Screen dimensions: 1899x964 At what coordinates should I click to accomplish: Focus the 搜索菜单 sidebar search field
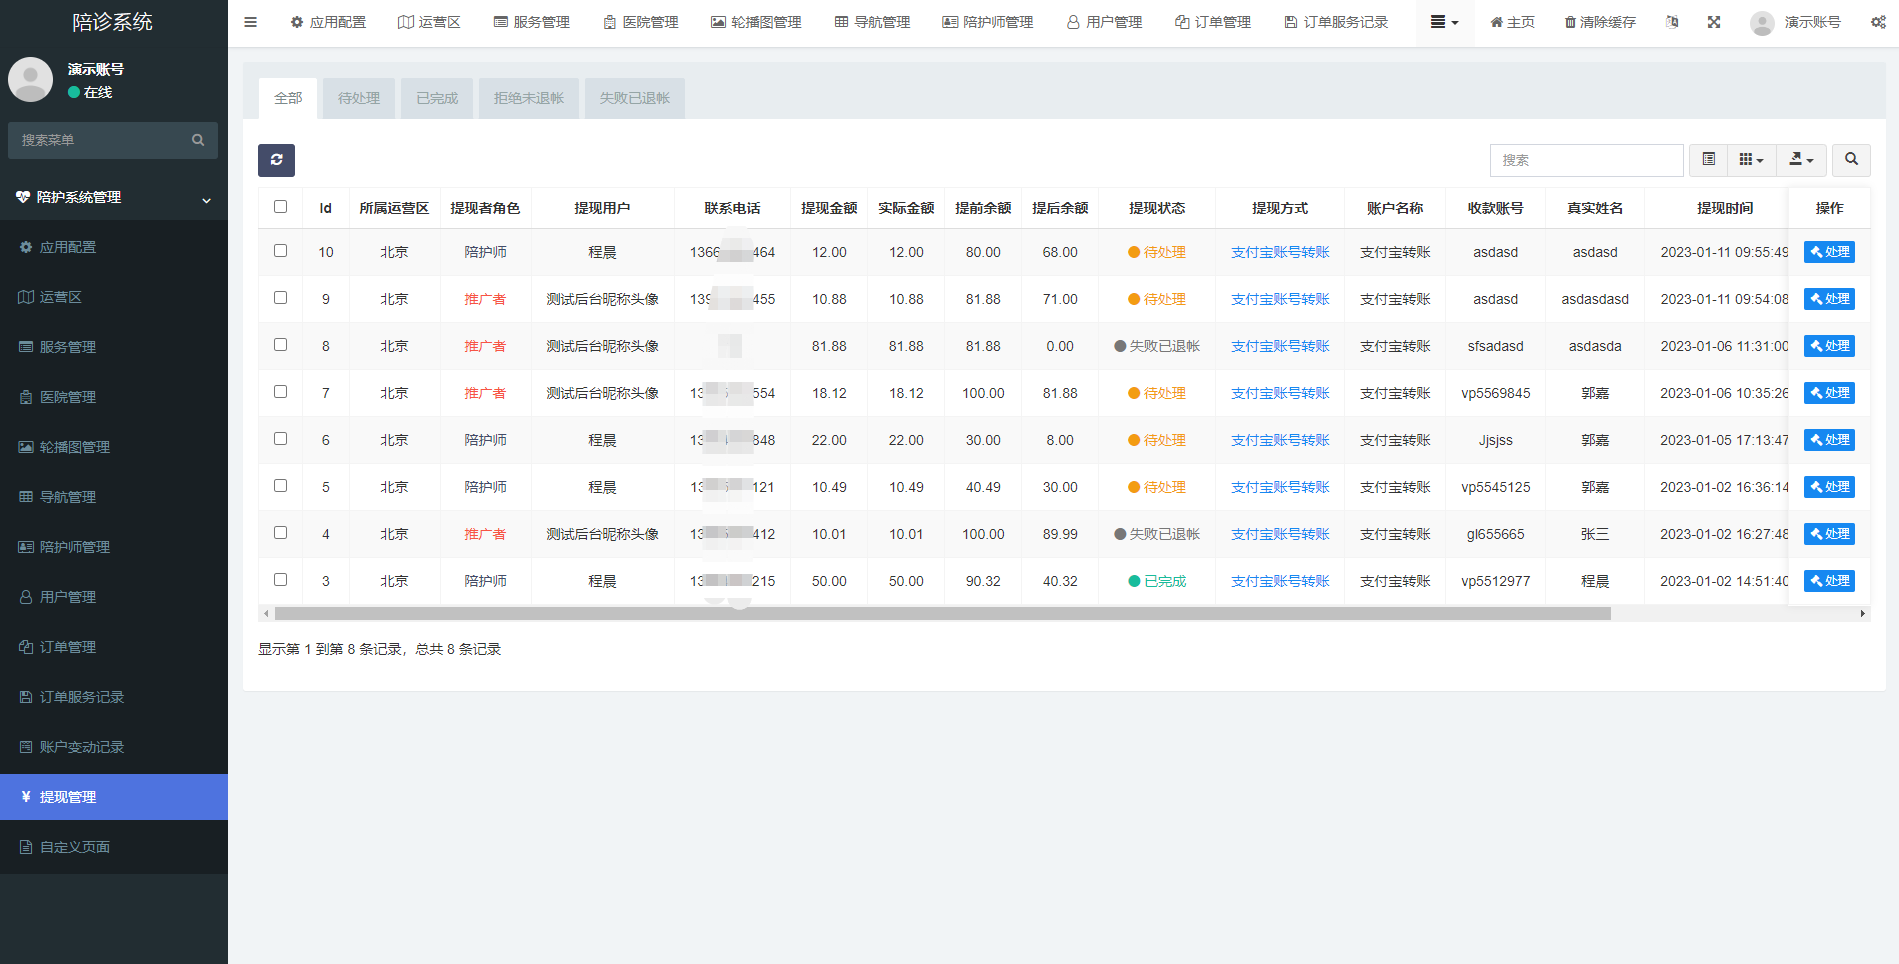pos(100,140)
